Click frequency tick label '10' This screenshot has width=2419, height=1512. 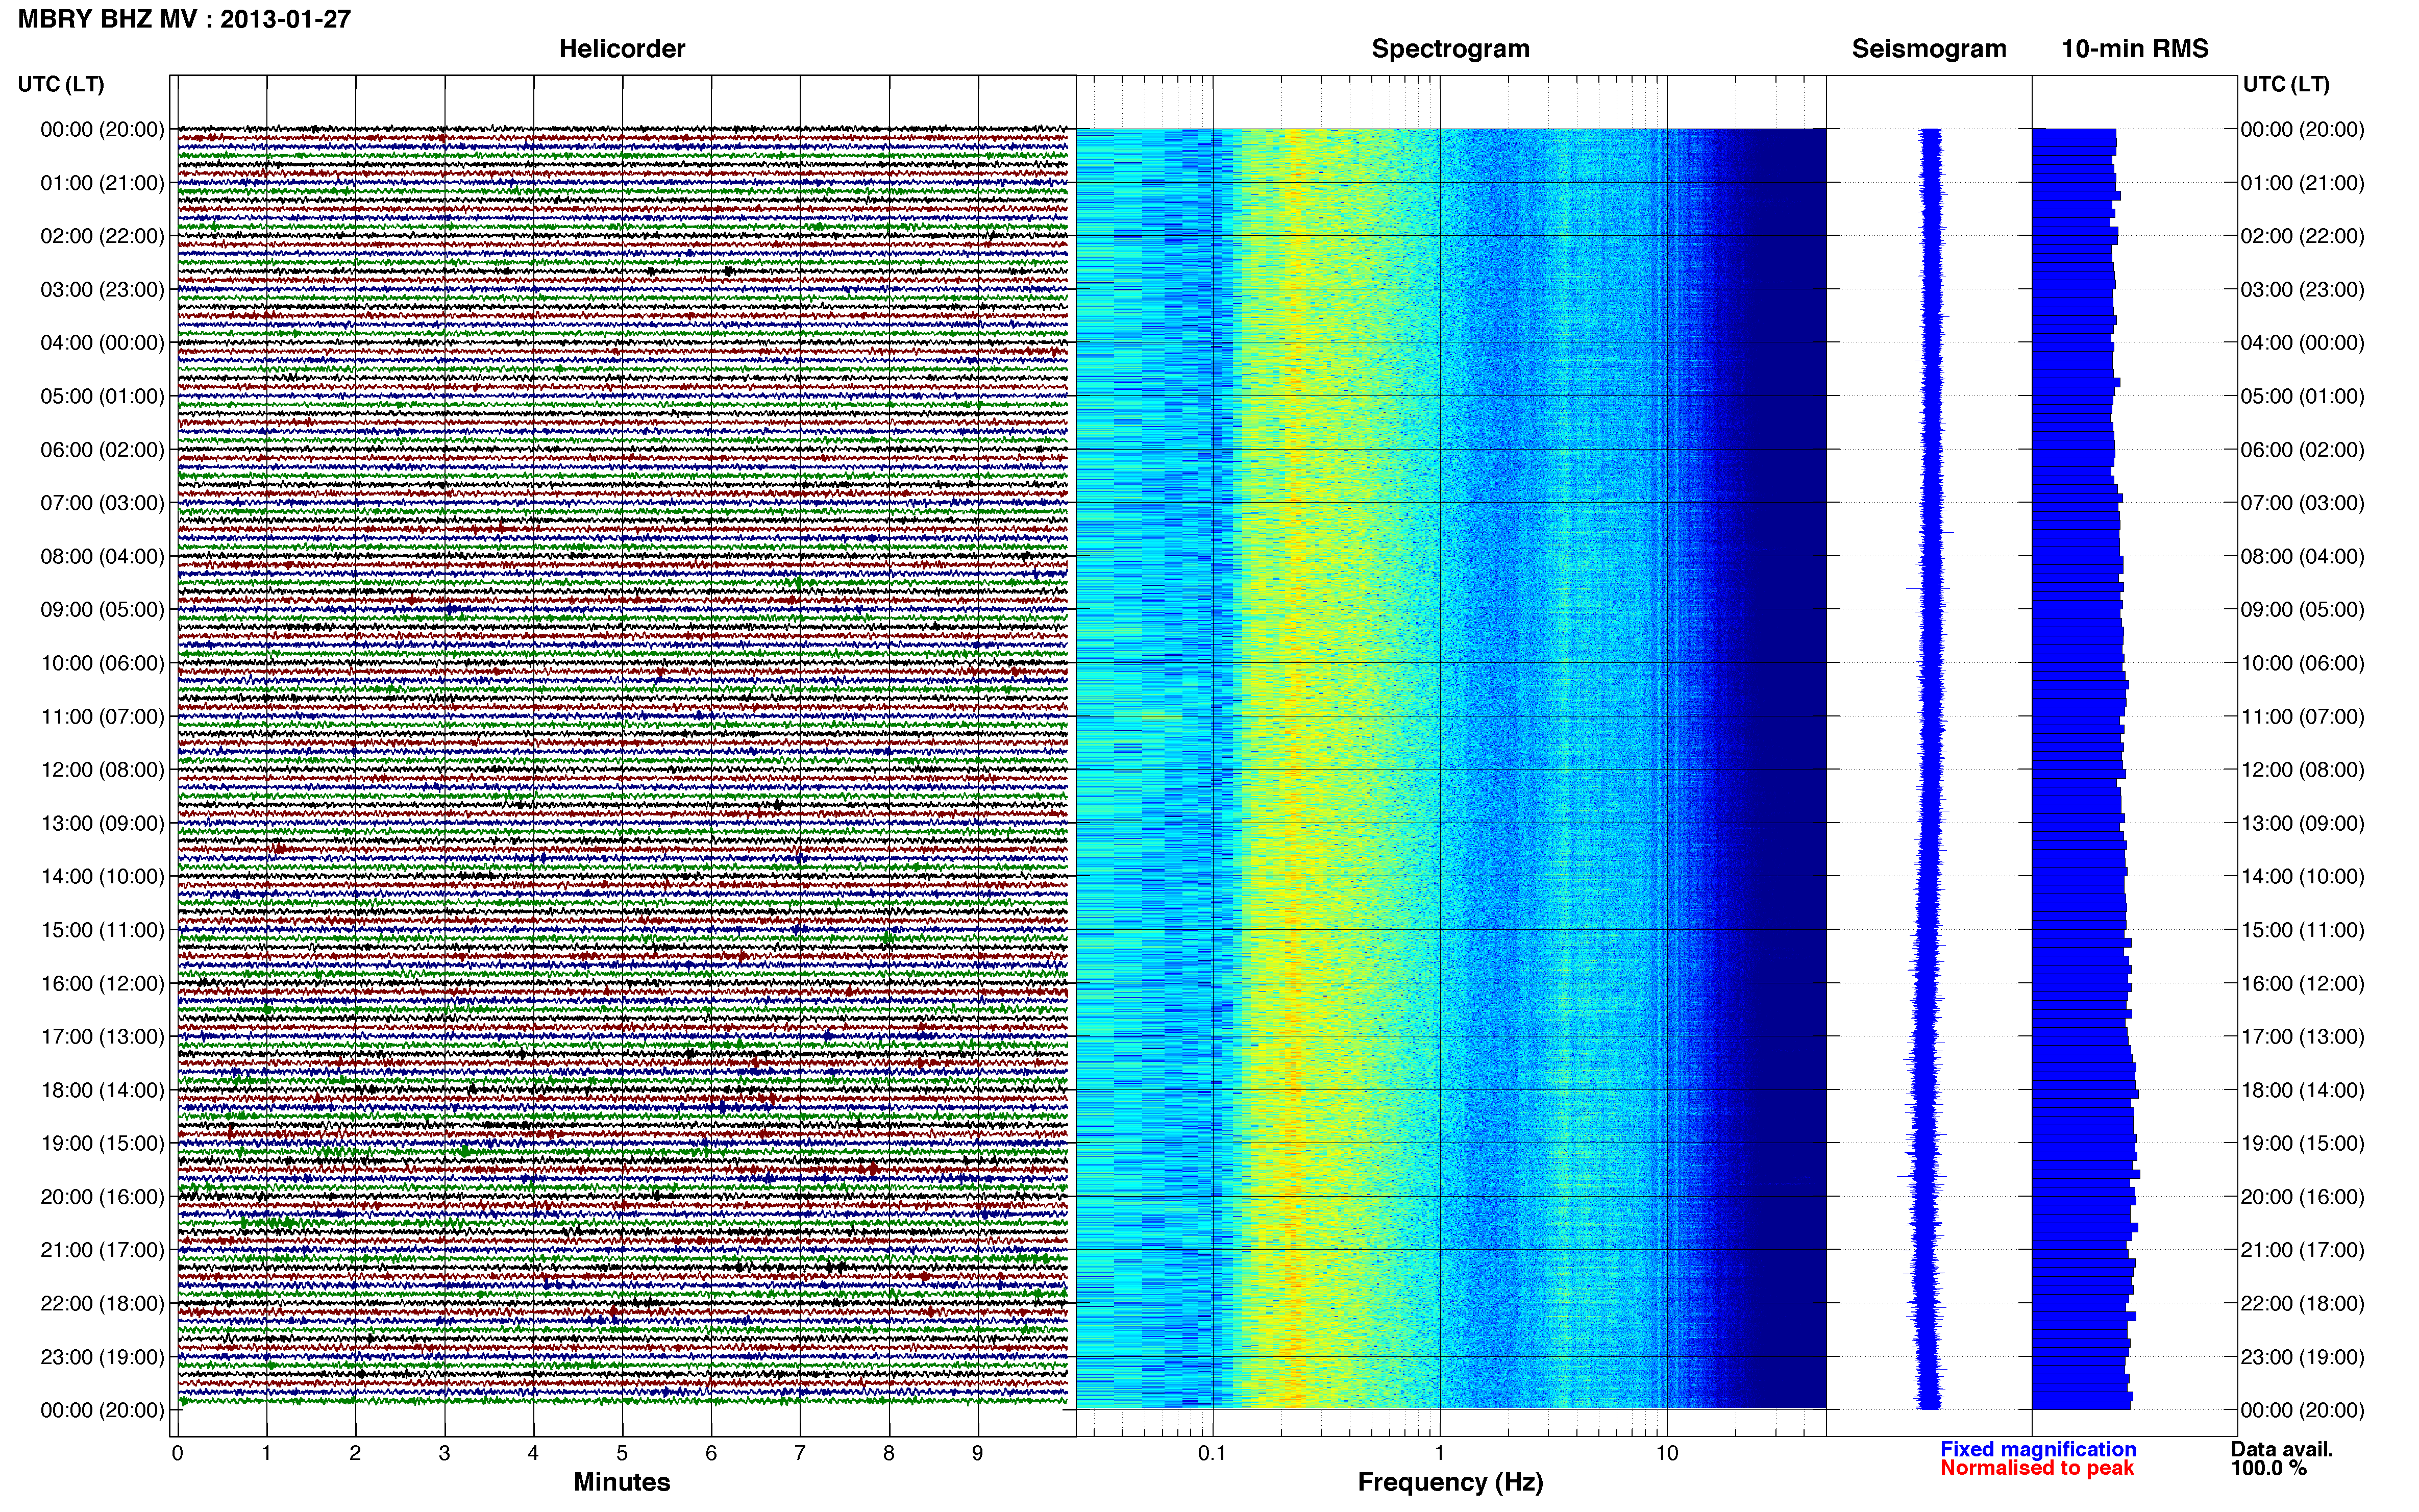[1667, 1454]
